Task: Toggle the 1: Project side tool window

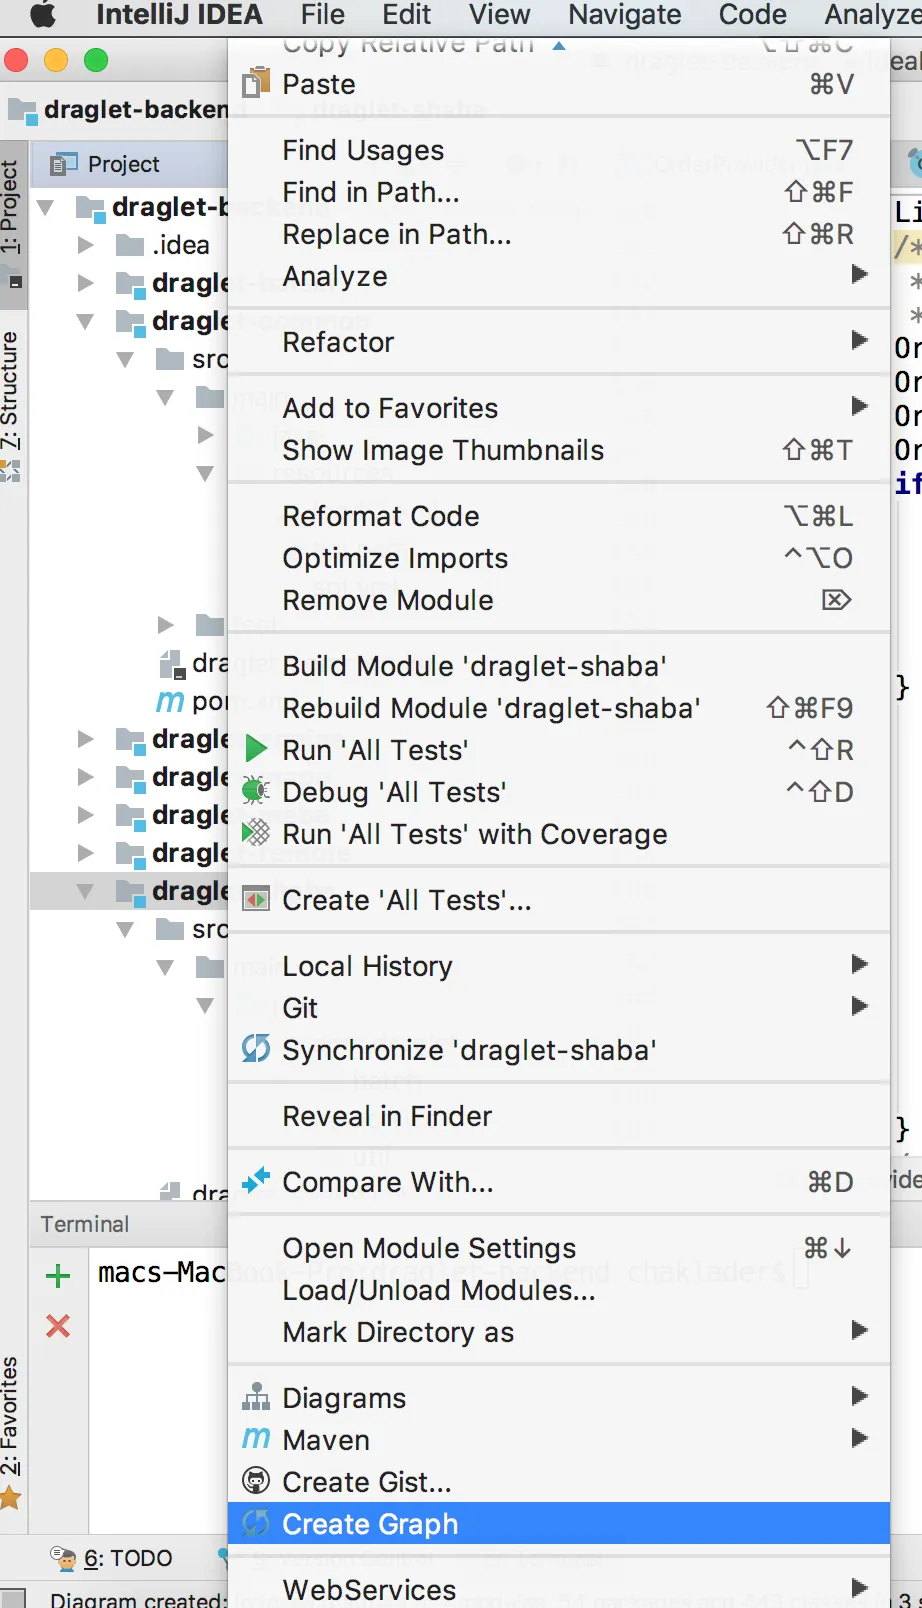Action: click(x=11, y=208)
